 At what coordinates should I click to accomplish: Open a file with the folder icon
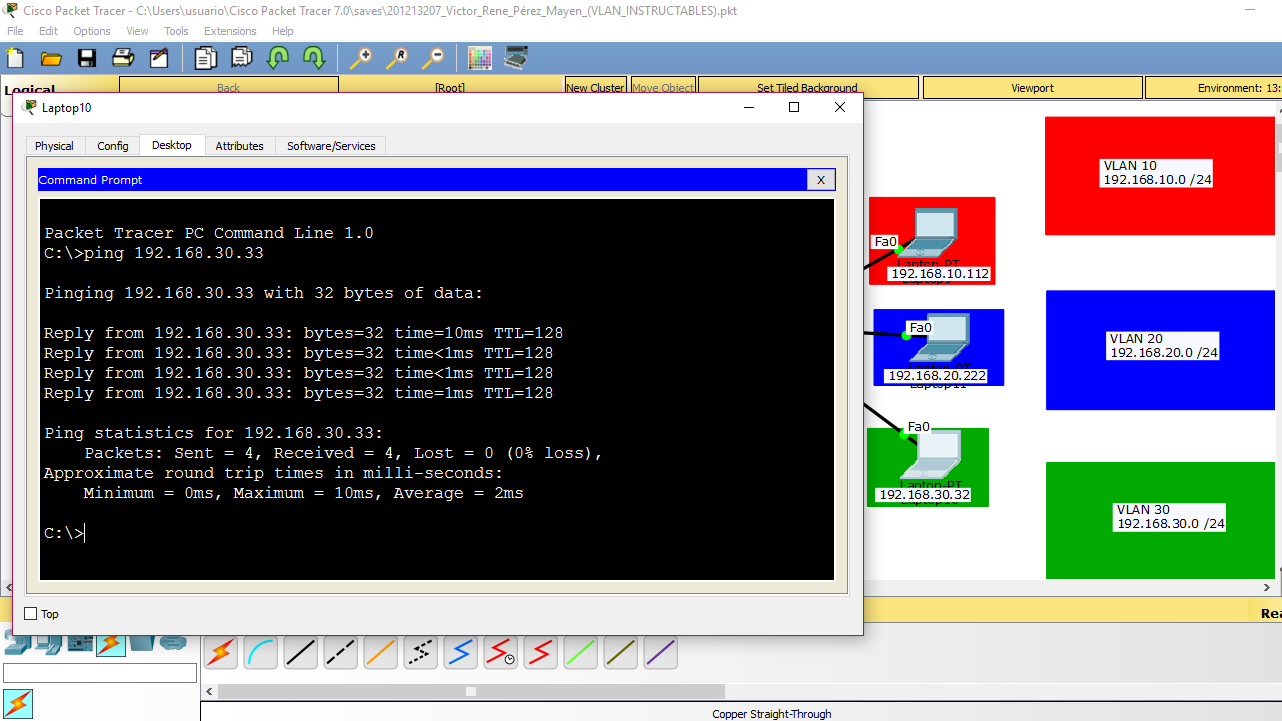point(51,58)
